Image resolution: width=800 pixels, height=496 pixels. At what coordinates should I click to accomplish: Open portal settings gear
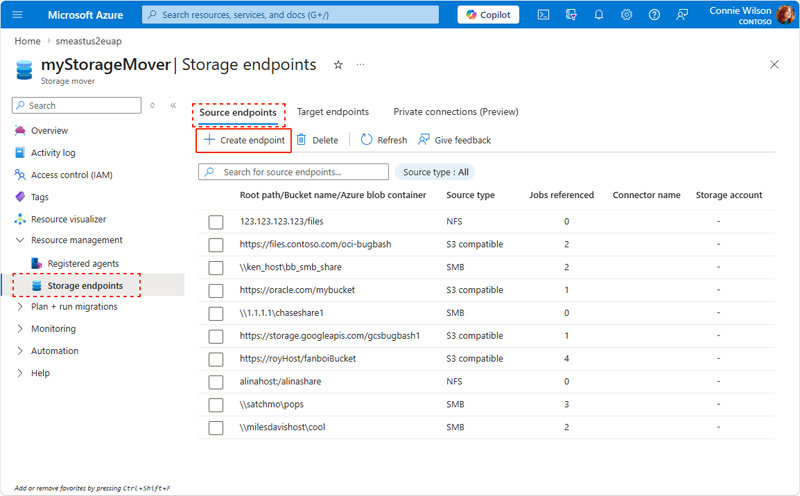pos(627,15)
